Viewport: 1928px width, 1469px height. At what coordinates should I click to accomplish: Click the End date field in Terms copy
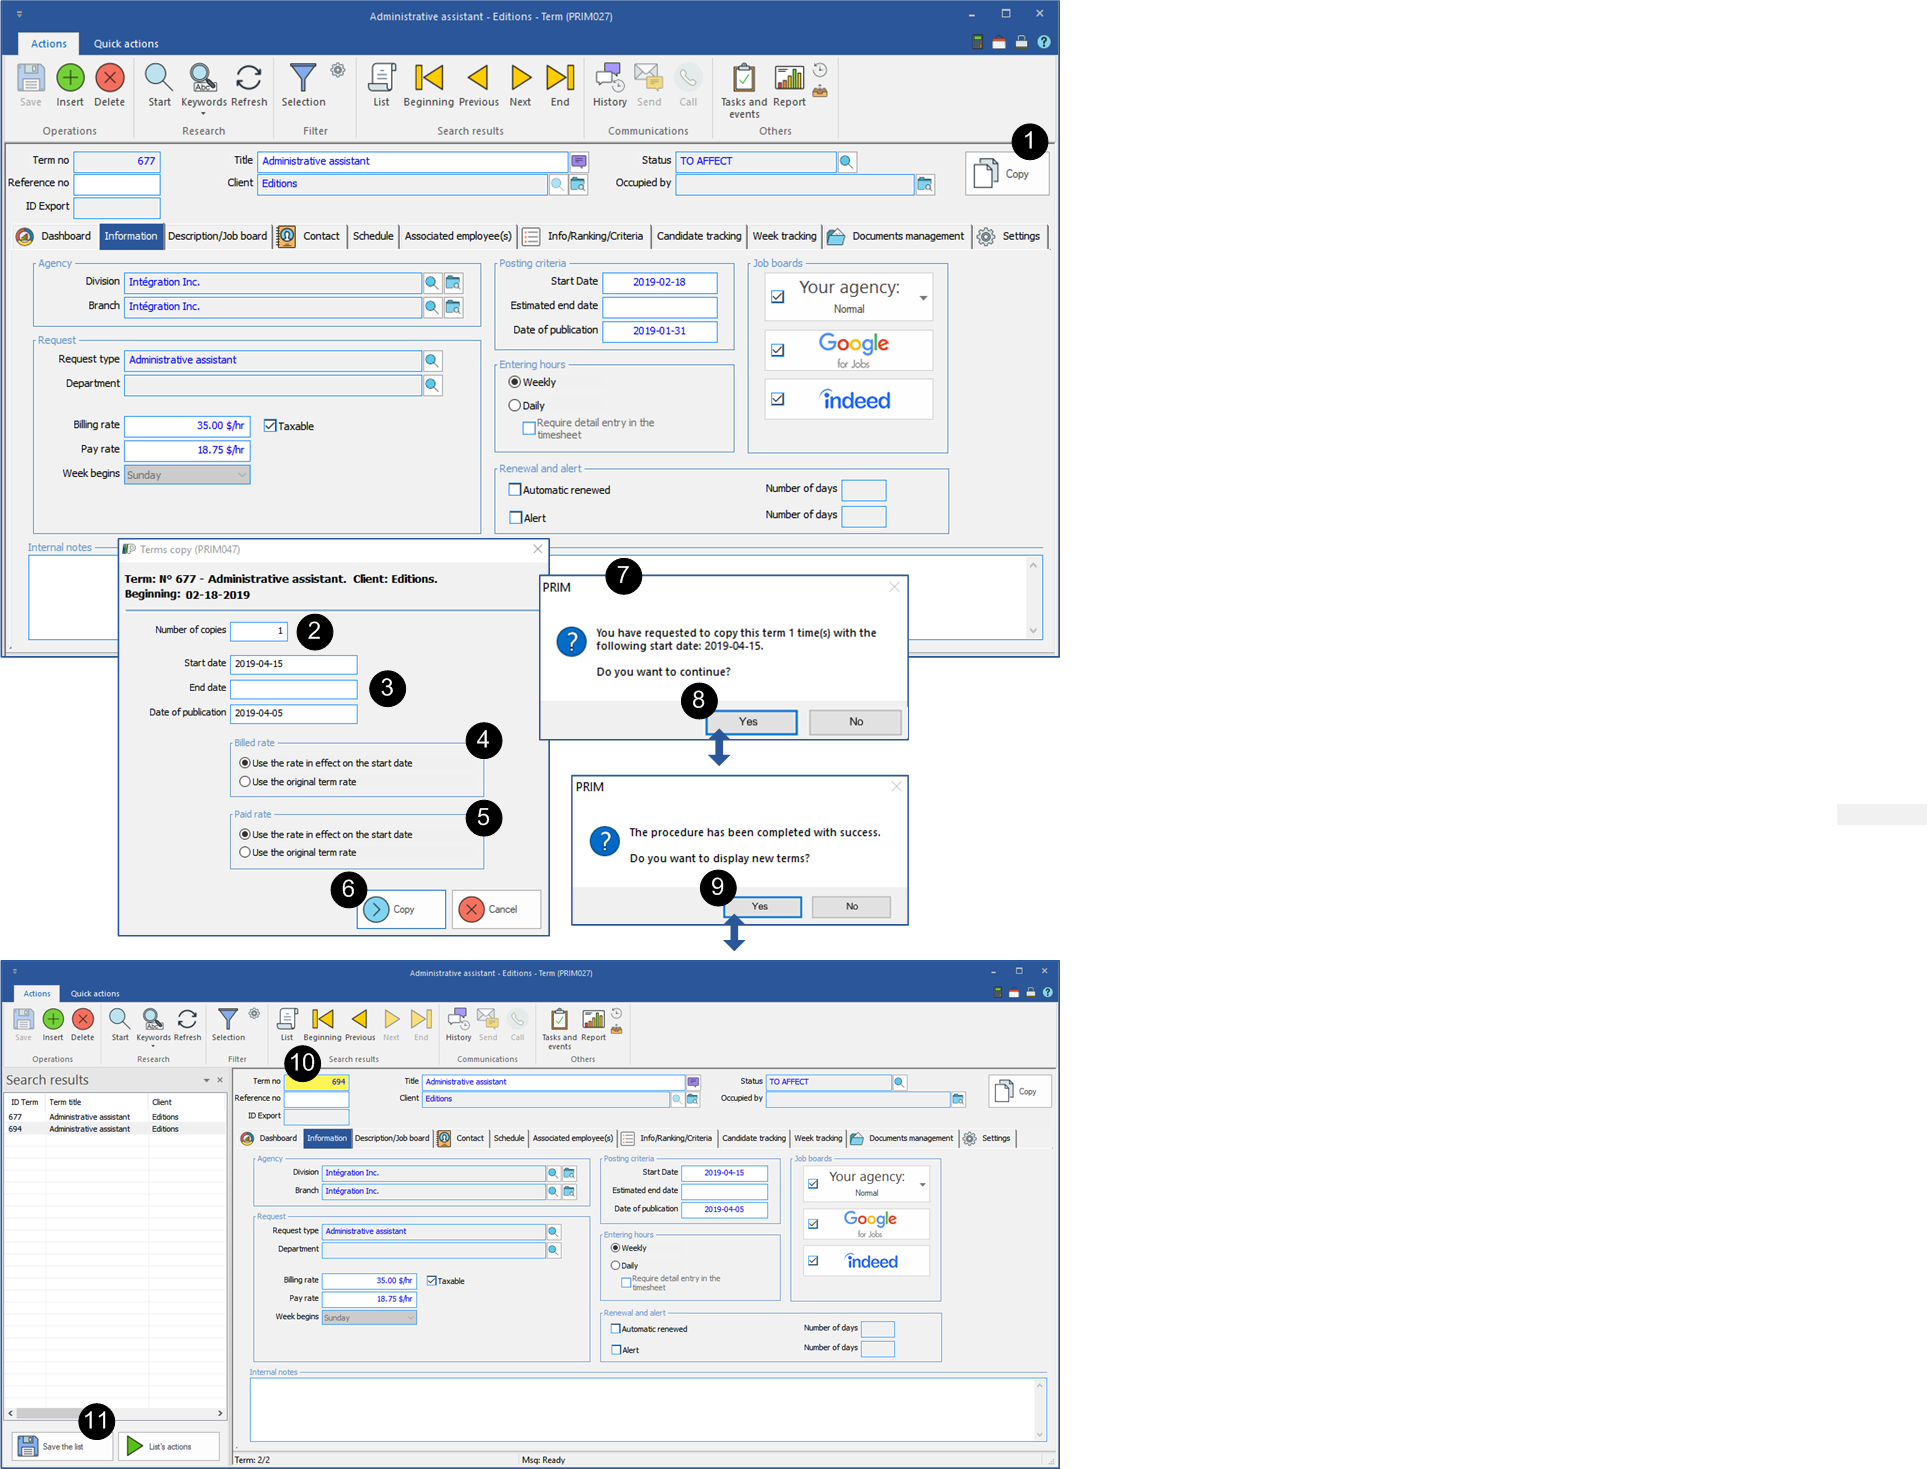[x=293, y=689]
